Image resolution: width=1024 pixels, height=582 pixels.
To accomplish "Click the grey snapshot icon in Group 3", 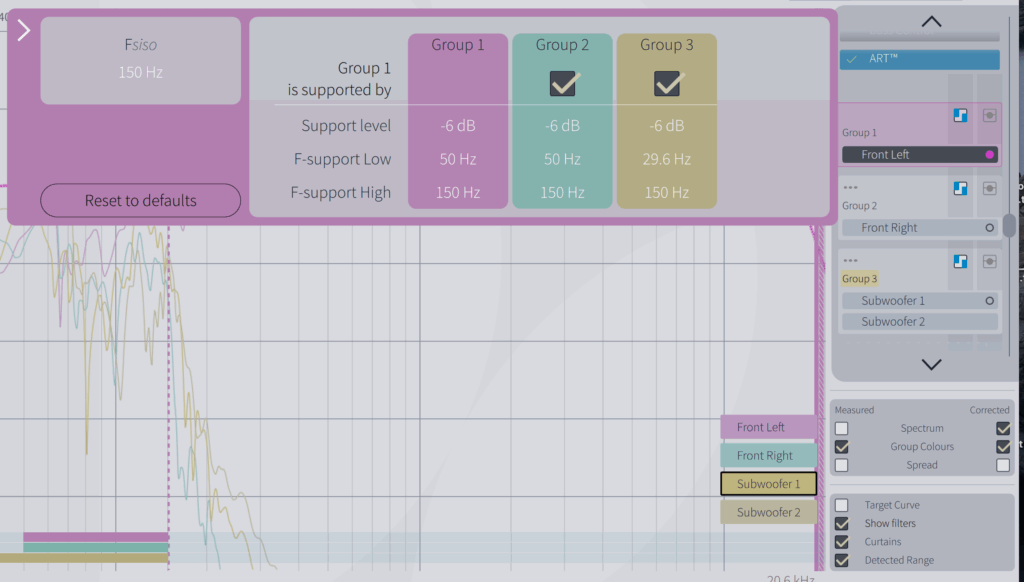I will point(988,261).
